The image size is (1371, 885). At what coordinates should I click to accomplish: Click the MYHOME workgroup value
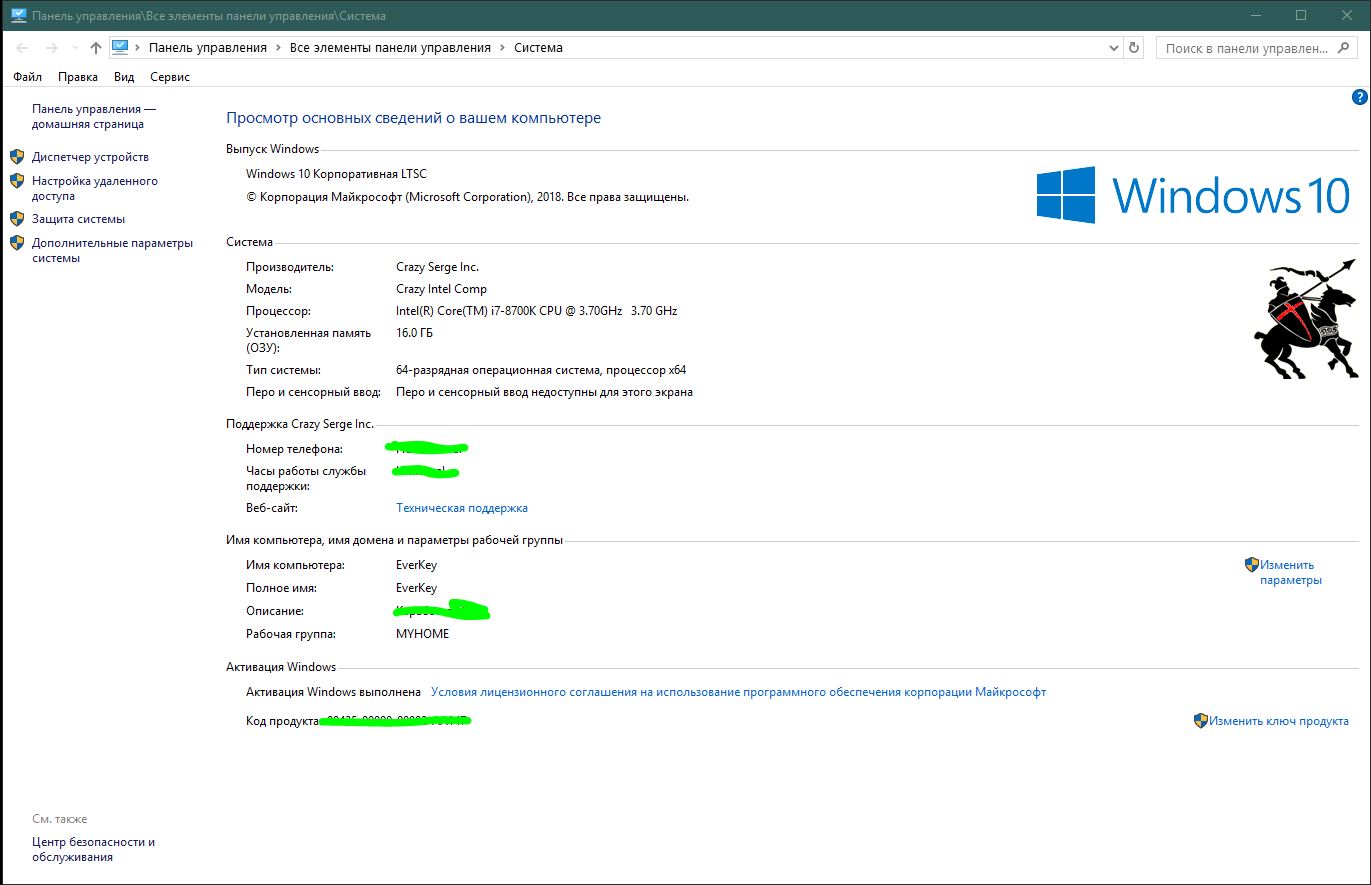point(423,634)
